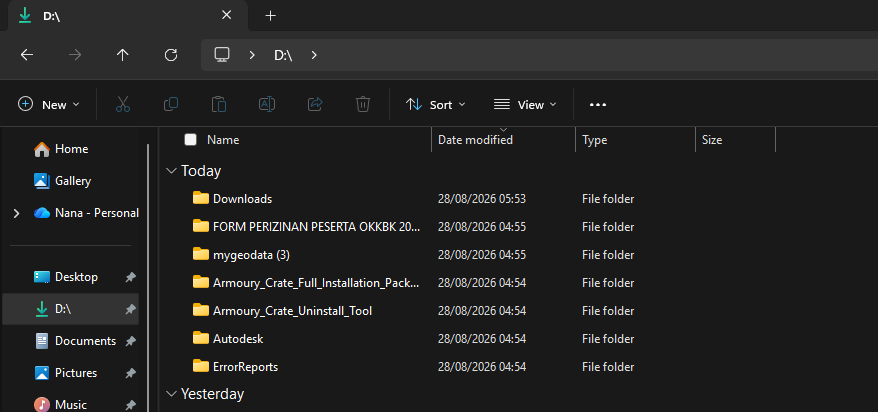Select Nana - Personal OneDrive
Image resolution: width=878 pixels, height=412 pixels.
click(x=86, y=213)
